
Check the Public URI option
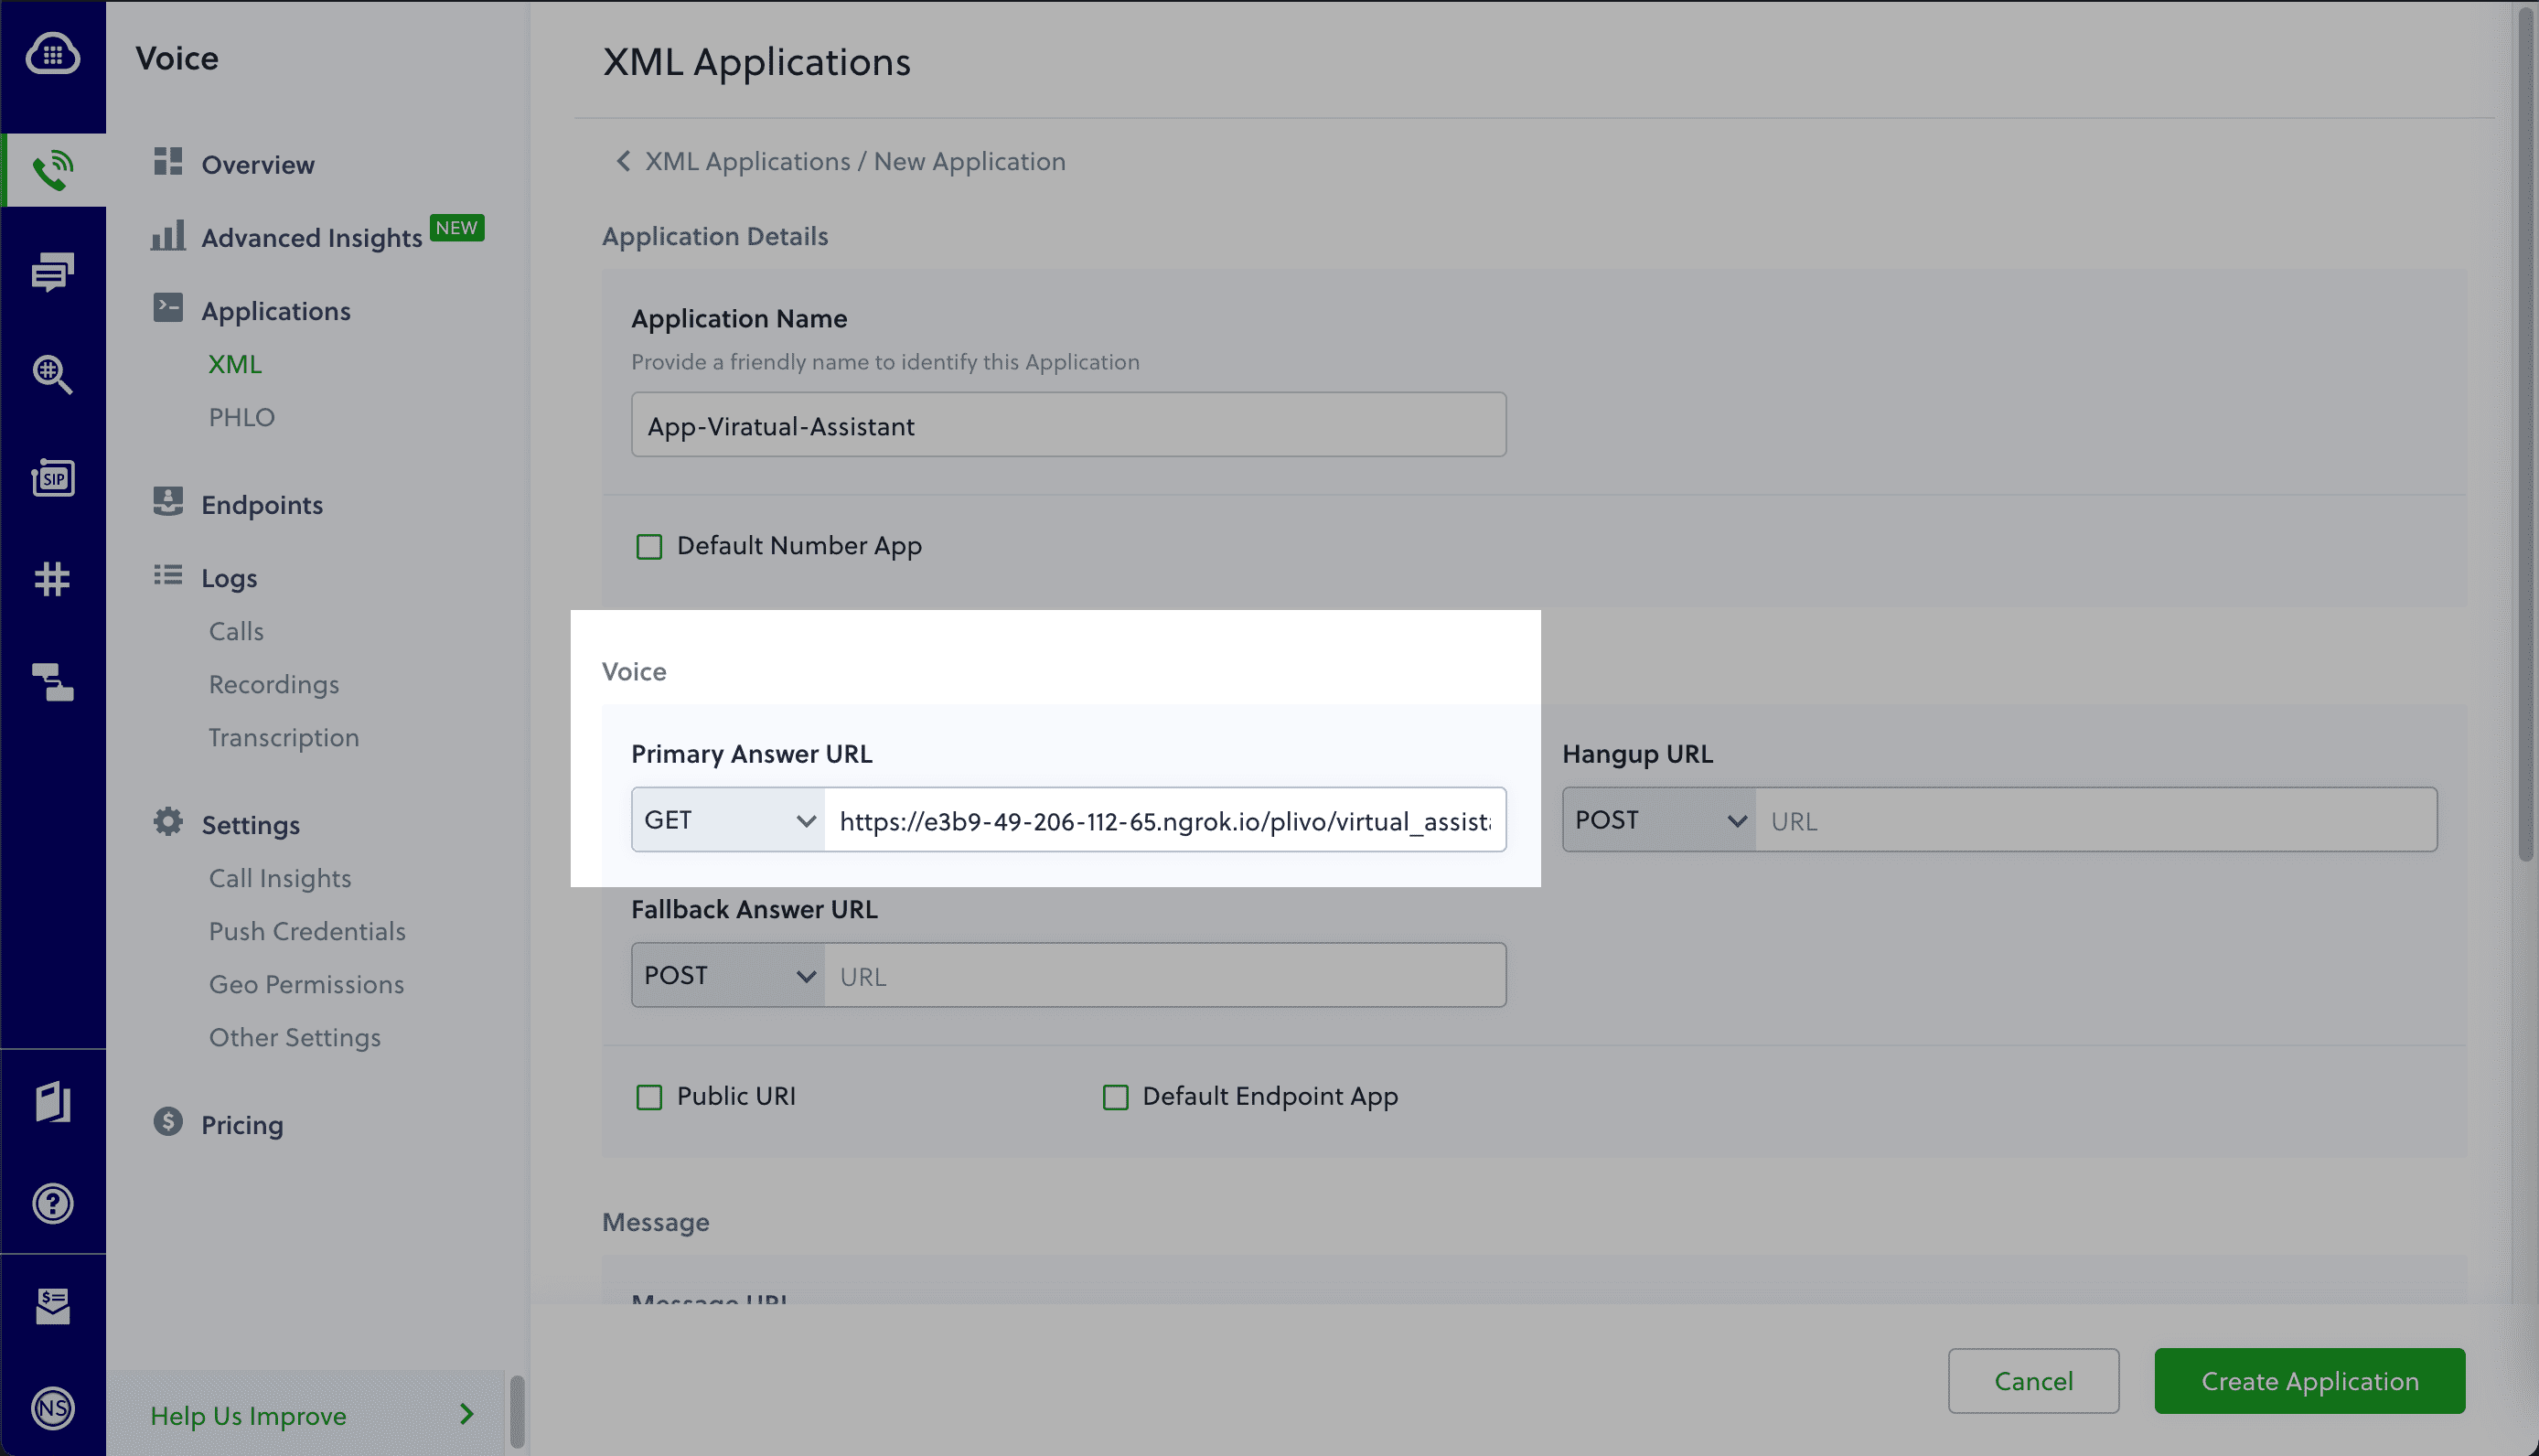[649, 1096]
